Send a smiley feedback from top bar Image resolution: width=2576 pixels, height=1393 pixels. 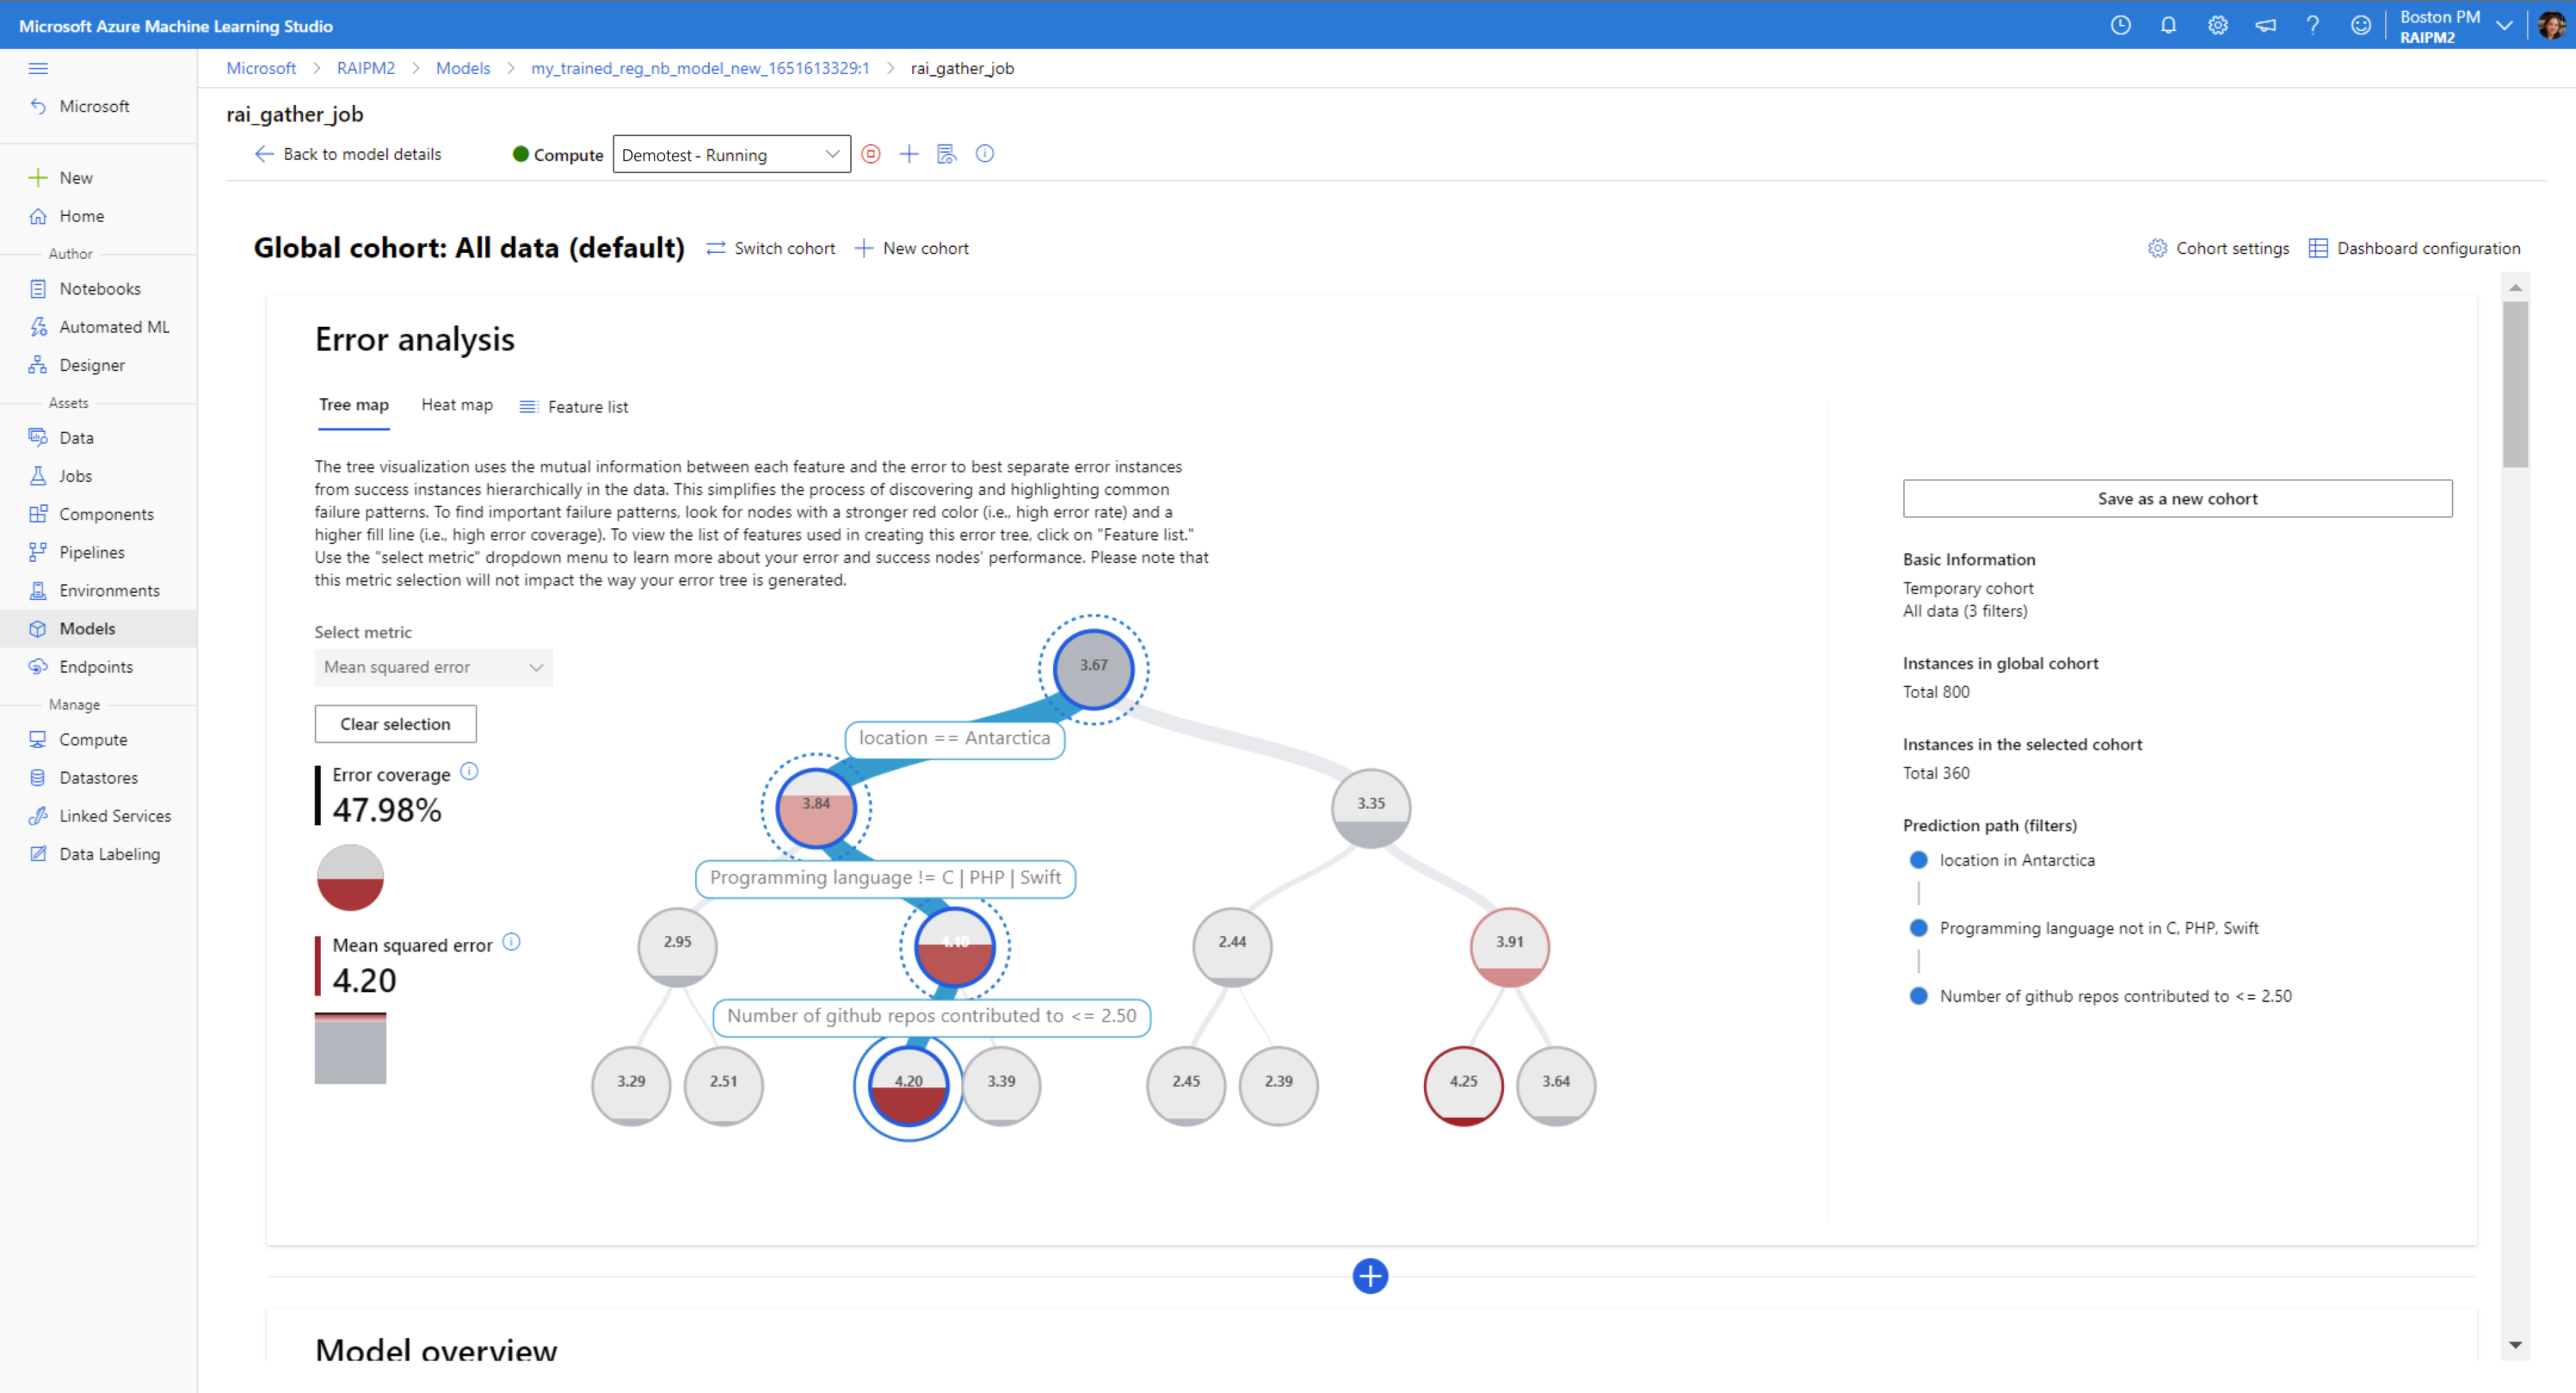(x=2361, y=25)
